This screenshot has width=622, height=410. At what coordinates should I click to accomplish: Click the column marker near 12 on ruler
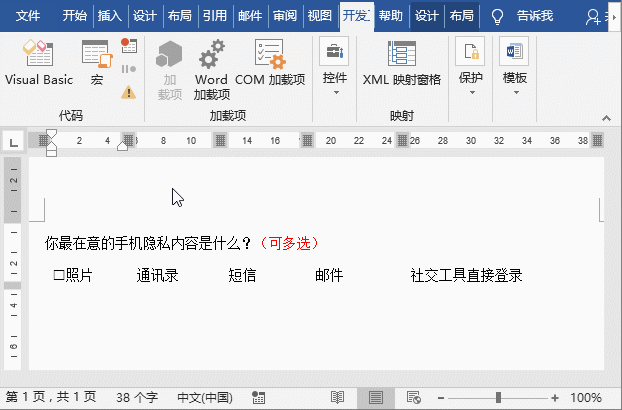220,140
